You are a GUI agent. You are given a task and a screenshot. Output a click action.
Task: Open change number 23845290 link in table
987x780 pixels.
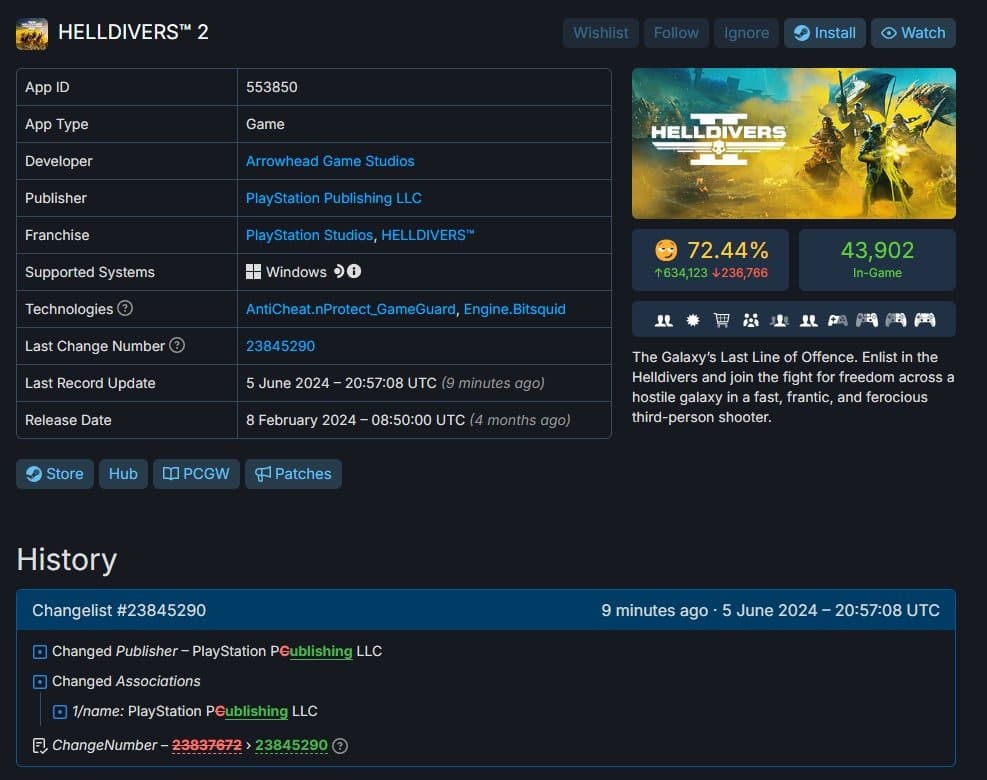[x=280, y=346]
